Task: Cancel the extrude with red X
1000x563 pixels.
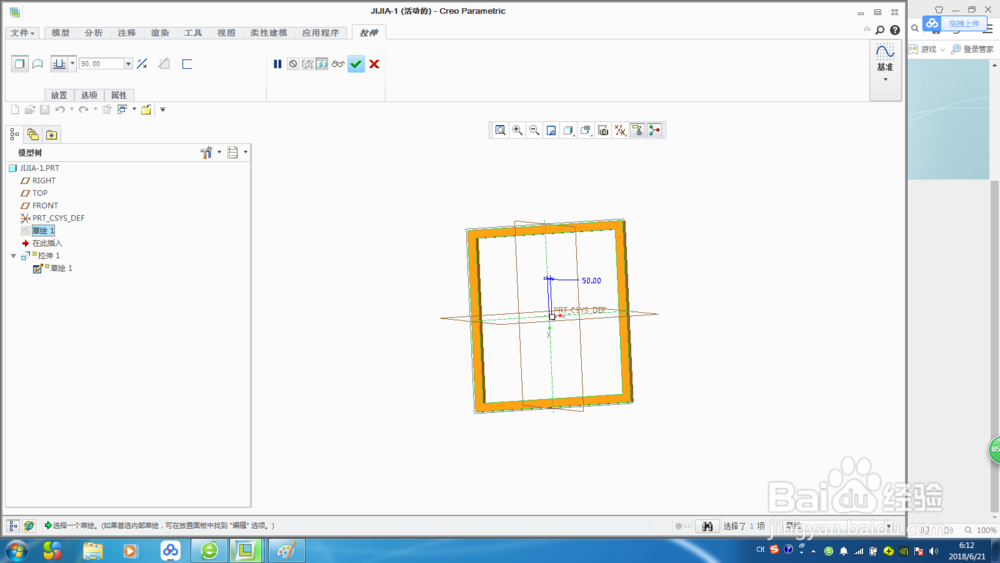Action: point(374,64)
